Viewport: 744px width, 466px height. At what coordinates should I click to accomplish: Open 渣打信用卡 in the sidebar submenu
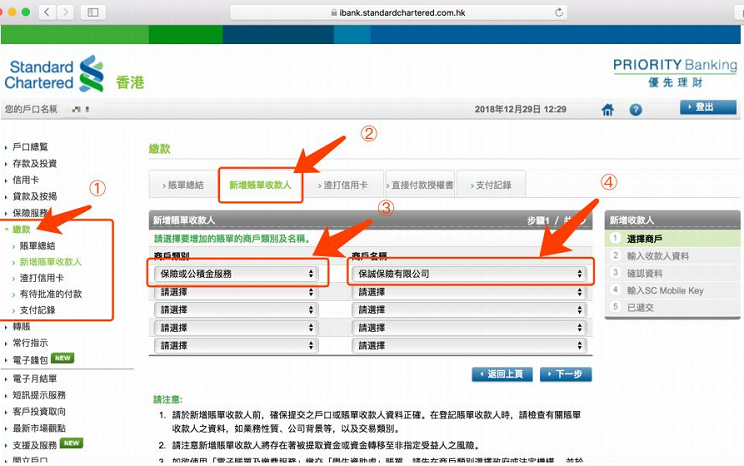[x=41, y=278]
